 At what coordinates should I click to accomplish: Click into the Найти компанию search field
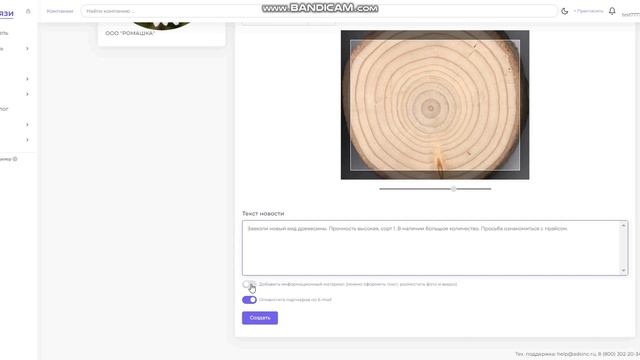click(x=319, y=11)
